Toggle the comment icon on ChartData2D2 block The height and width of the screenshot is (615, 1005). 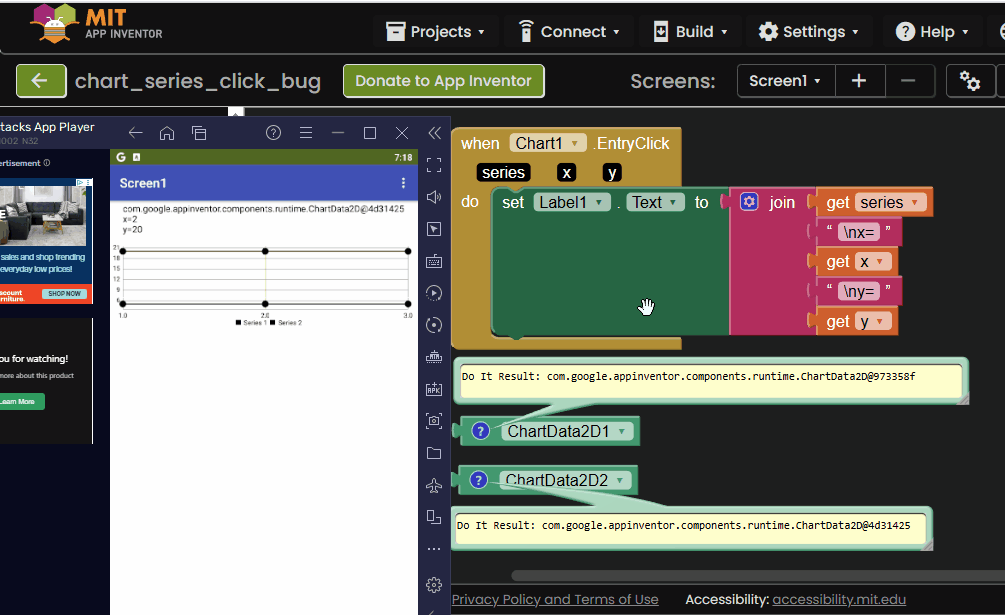pyautogui.click(x=479, y=480)
